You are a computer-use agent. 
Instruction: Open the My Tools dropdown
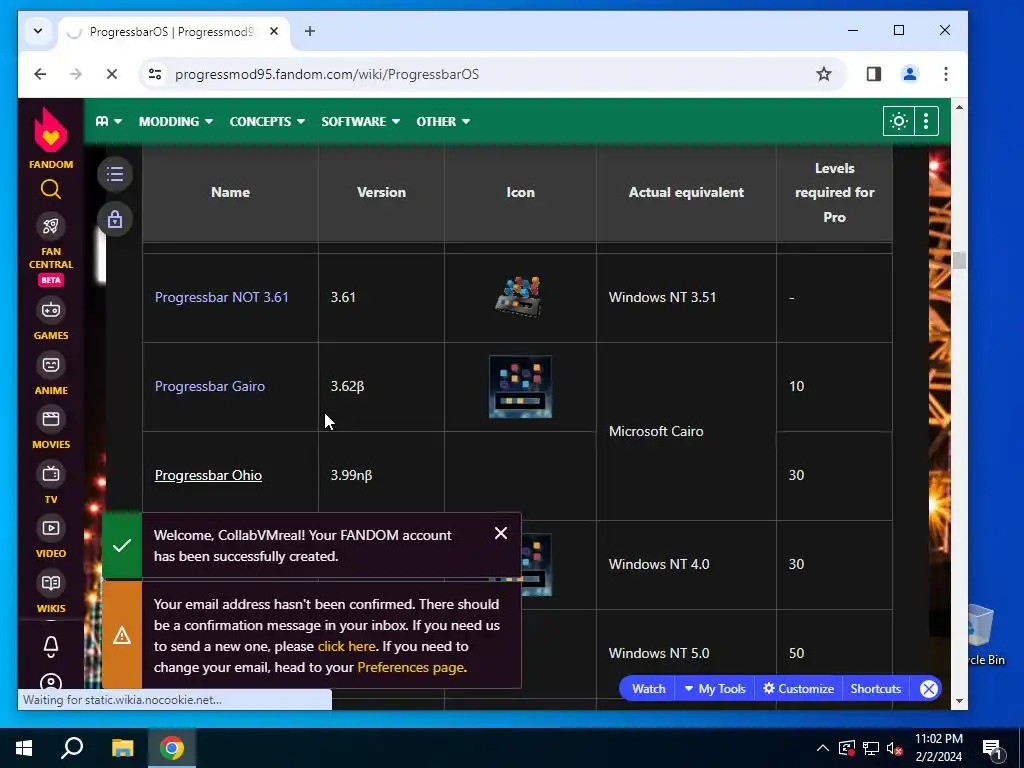714,688
